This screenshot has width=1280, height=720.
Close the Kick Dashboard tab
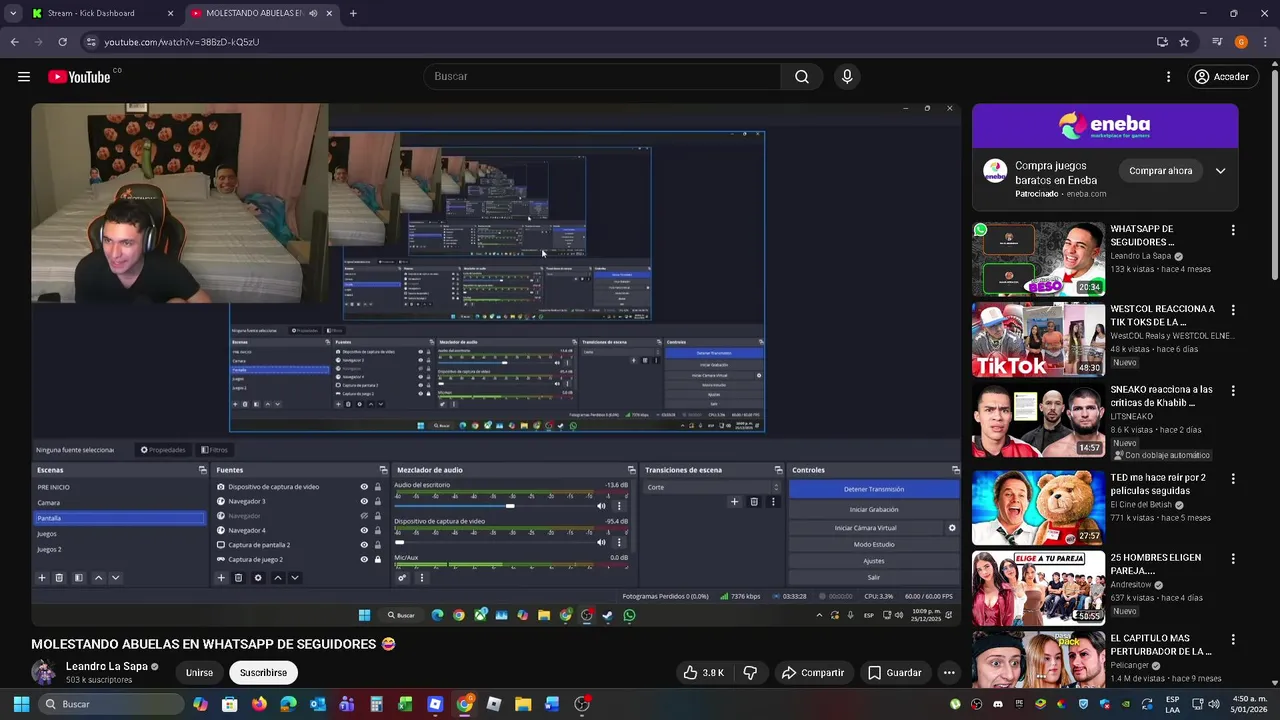pos(170,13)
